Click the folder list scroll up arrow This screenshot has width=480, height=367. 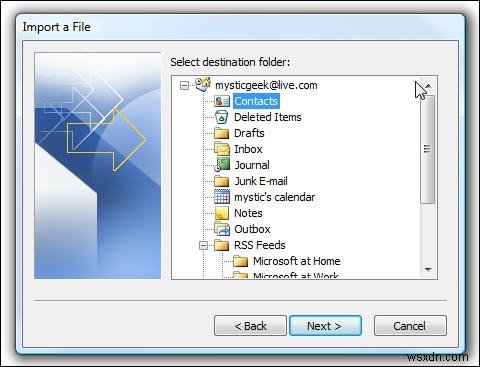point(428,86)
